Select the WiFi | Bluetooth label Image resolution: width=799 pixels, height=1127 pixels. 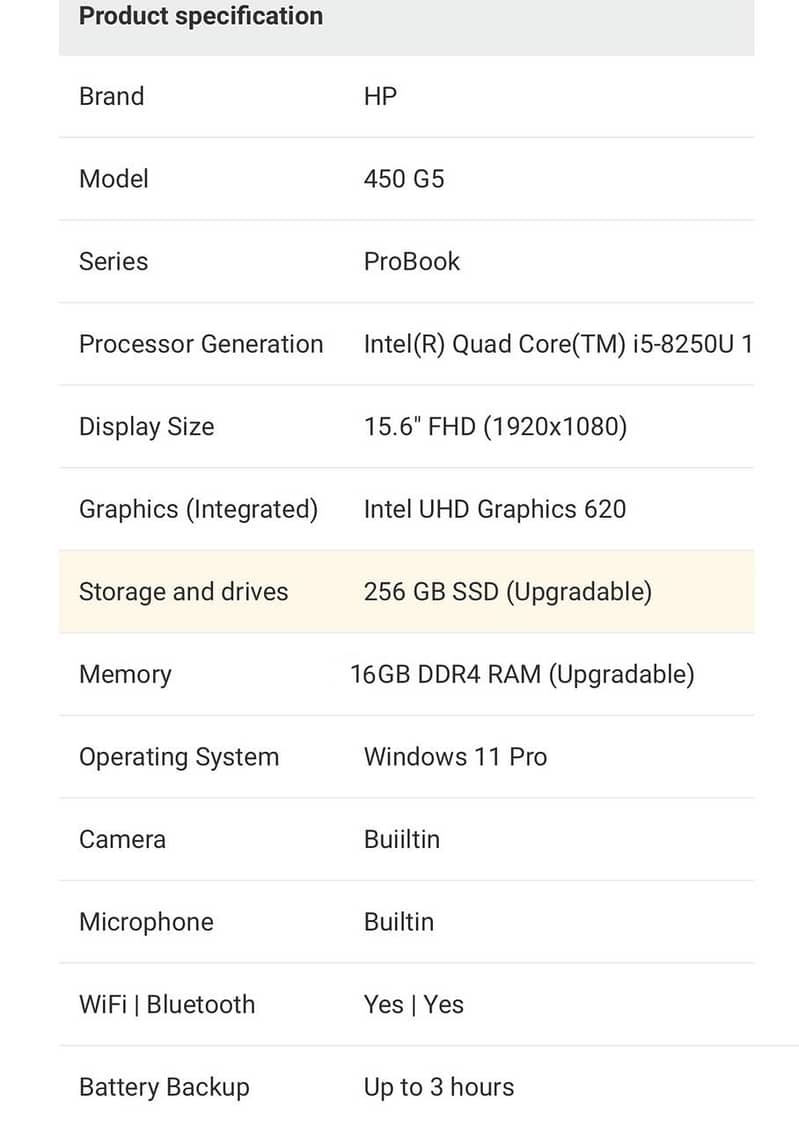click(167, 1005)
